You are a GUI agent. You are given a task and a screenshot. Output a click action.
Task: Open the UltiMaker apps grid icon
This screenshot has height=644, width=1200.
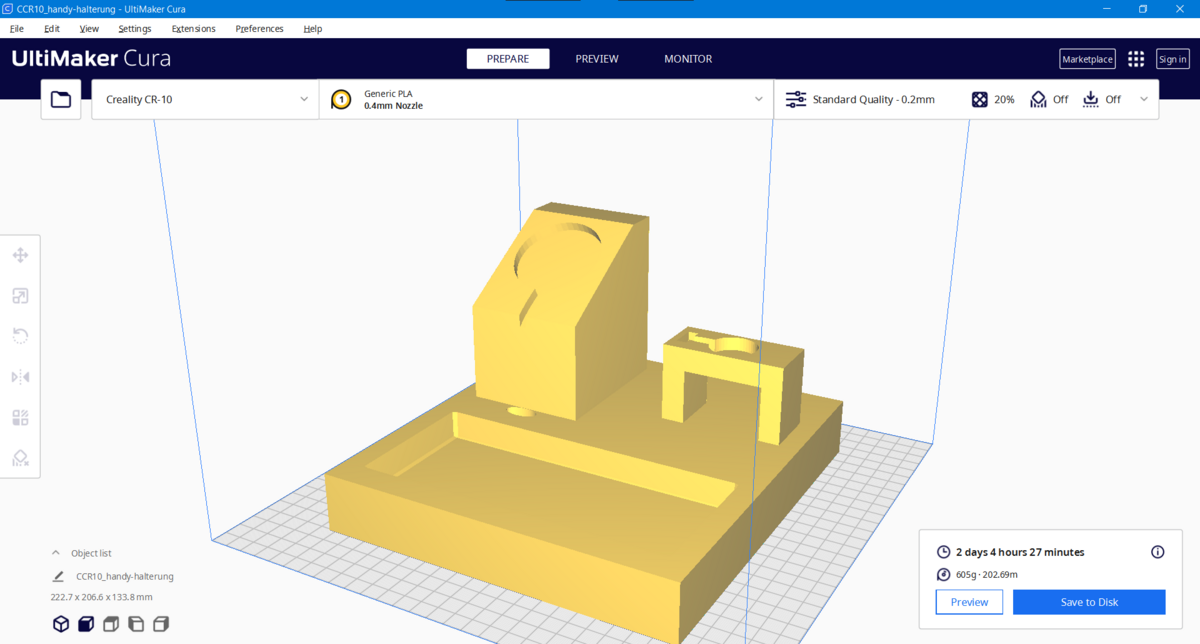(1136, 59)
